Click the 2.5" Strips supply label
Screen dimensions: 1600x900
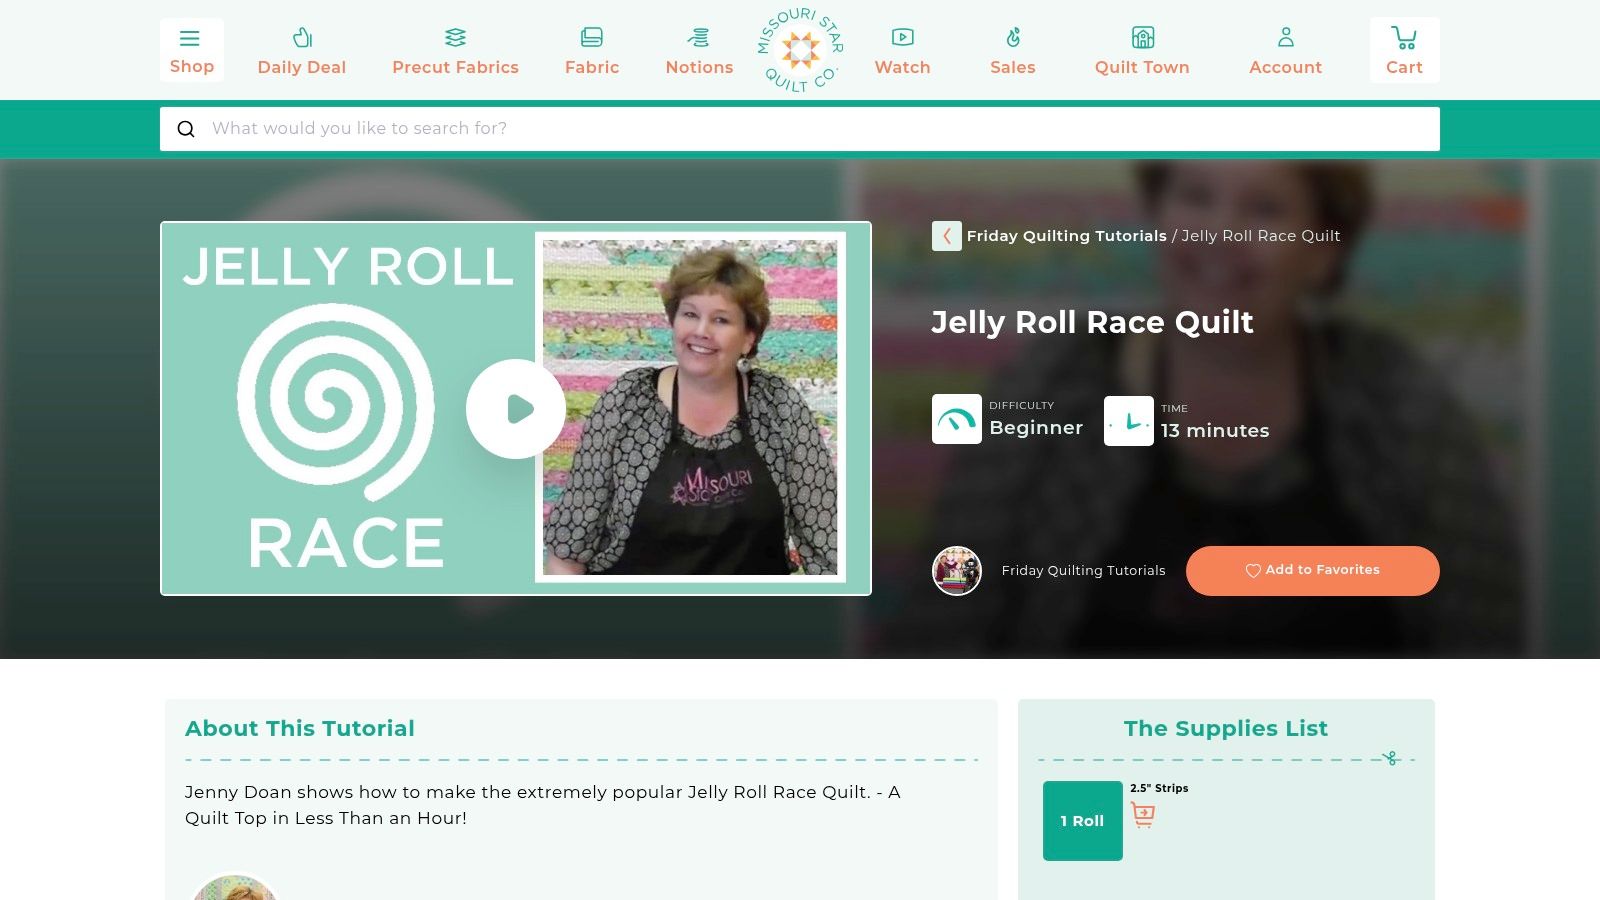(1159, 788)
